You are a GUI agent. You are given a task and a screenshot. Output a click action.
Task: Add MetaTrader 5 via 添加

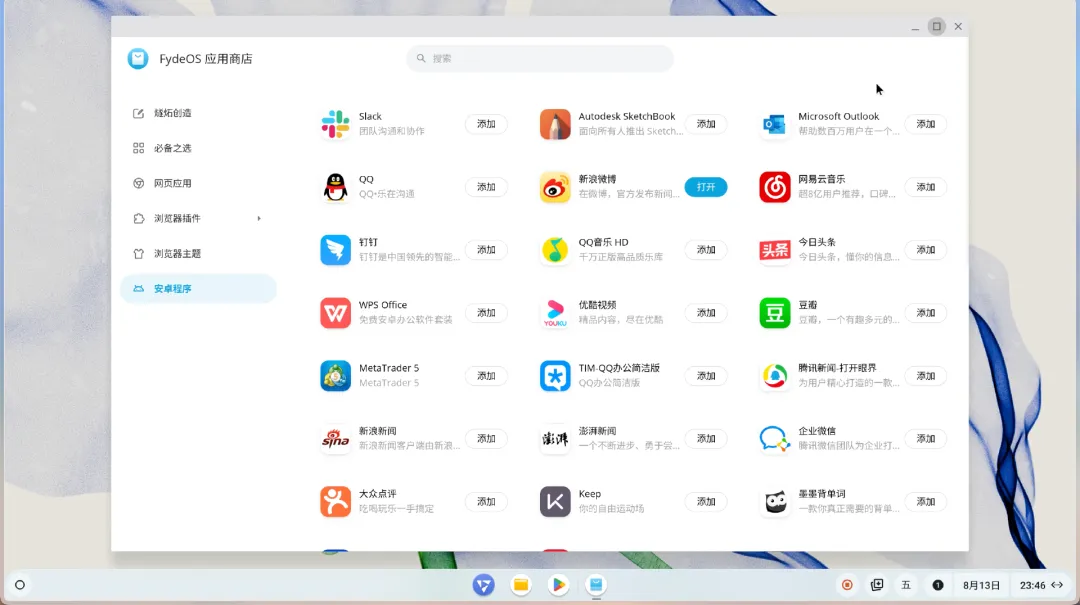[x=486, y=376]
